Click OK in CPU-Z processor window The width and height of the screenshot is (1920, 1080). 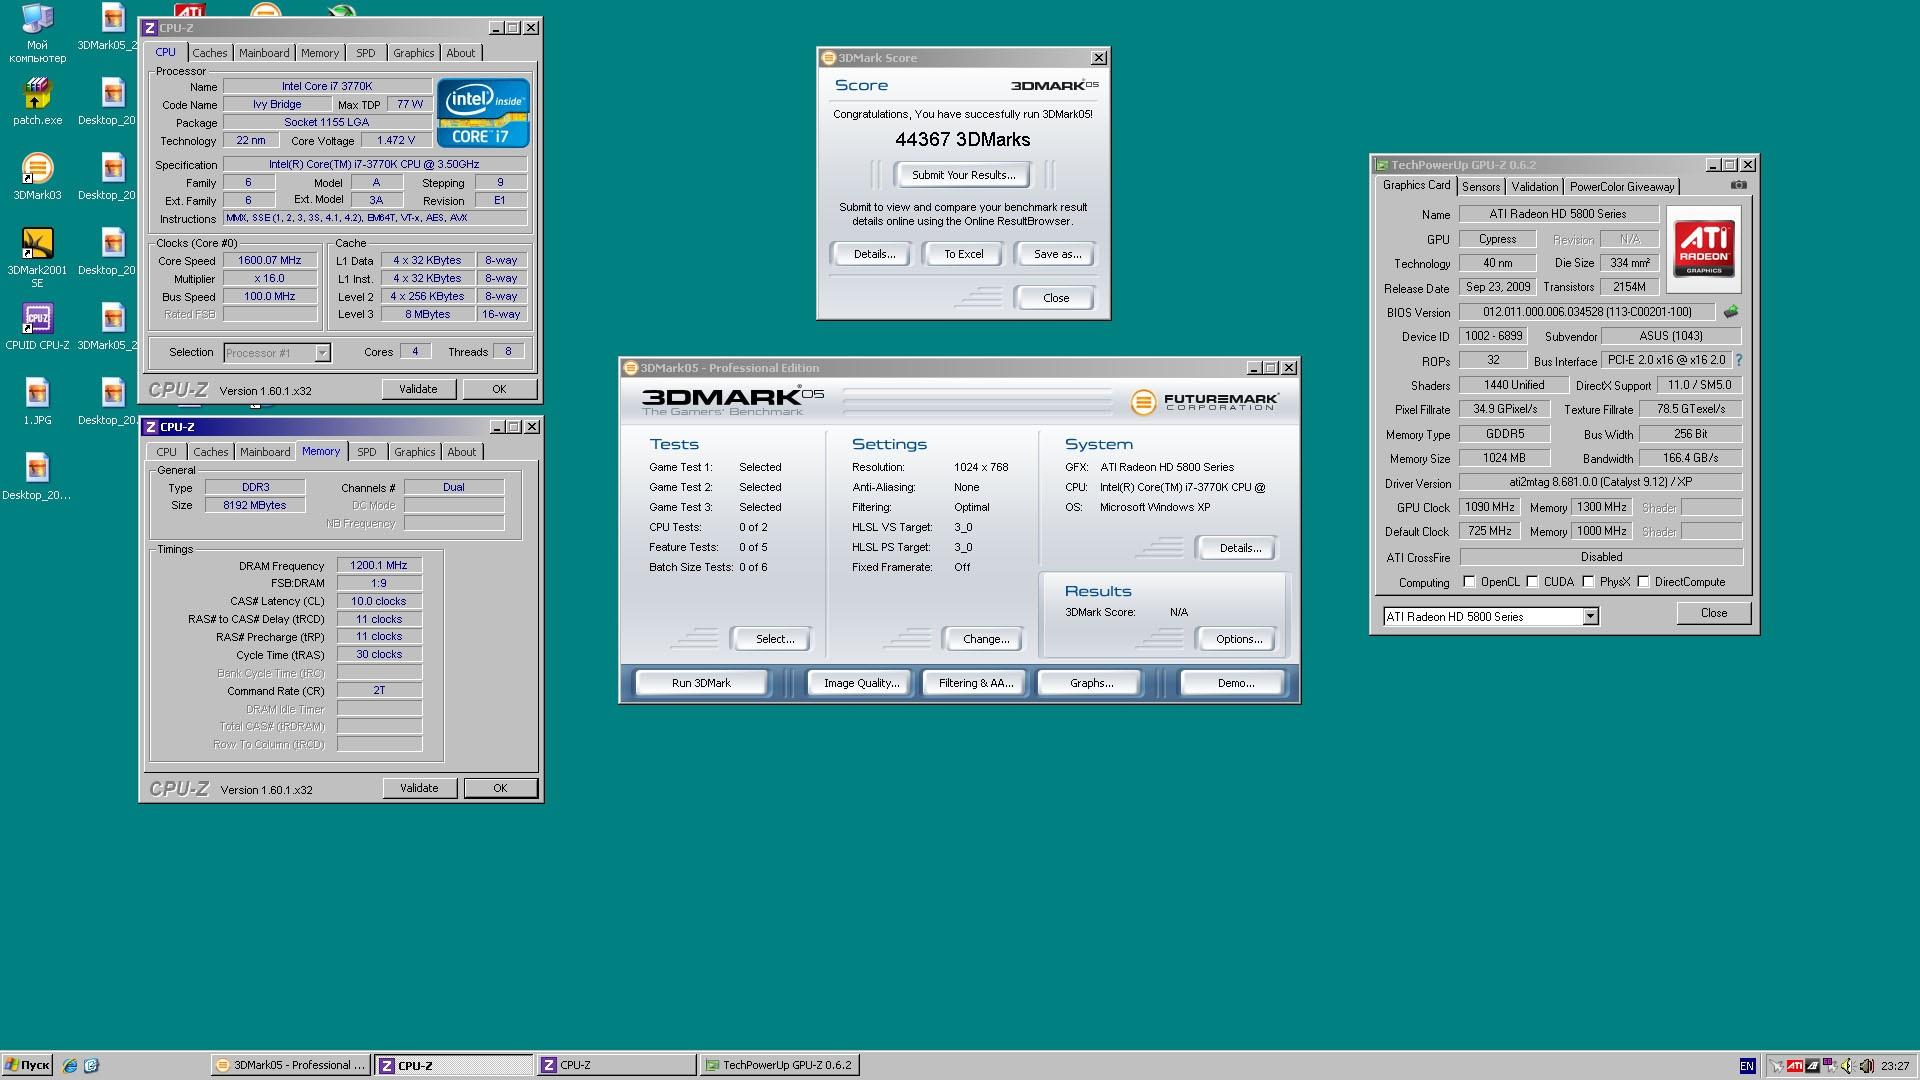pyautogui.click(x=499, y=389)
